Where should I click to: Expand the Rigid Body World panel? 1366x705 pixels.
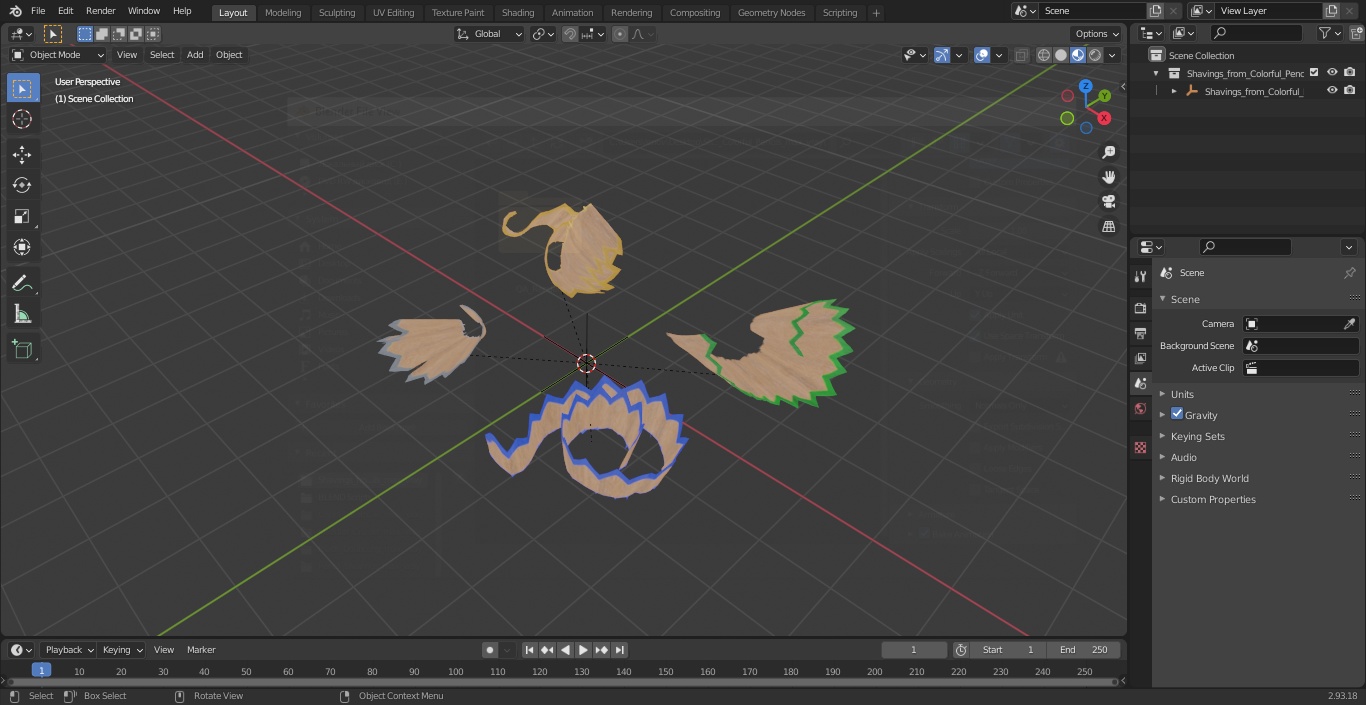point(1209,478)
